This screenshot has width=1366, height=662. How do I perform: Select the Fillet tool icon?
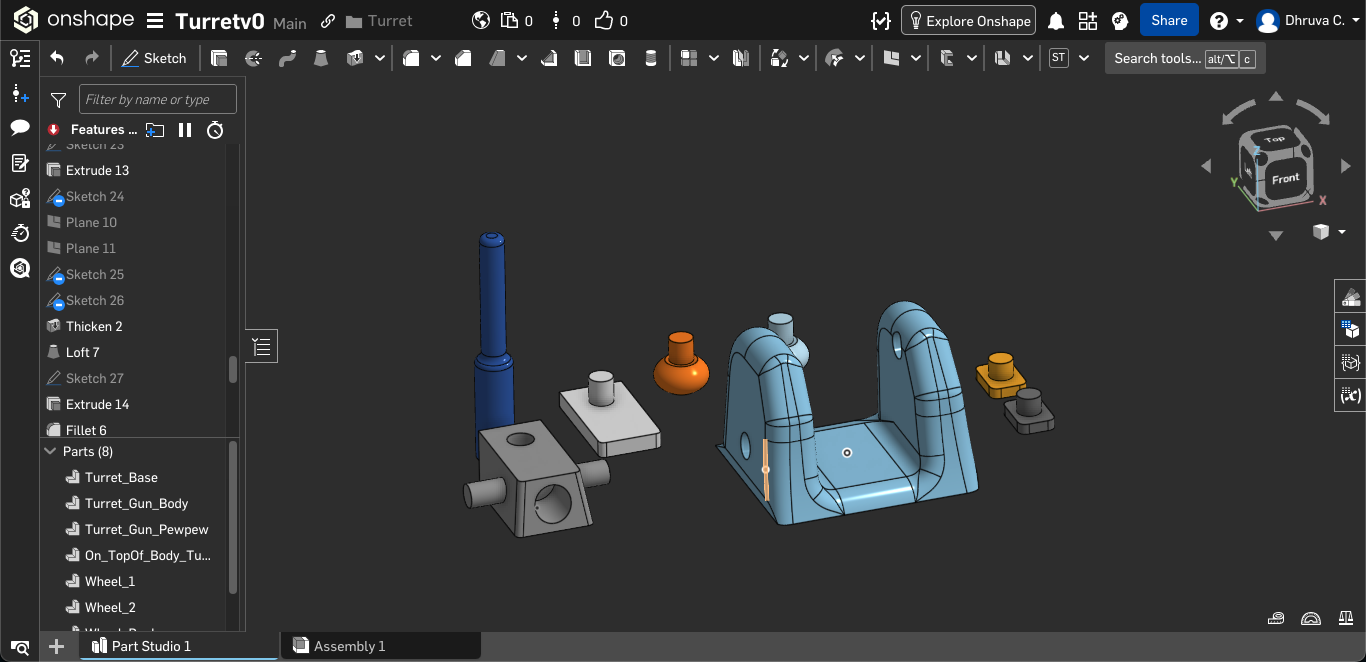[x=410, y=58]
